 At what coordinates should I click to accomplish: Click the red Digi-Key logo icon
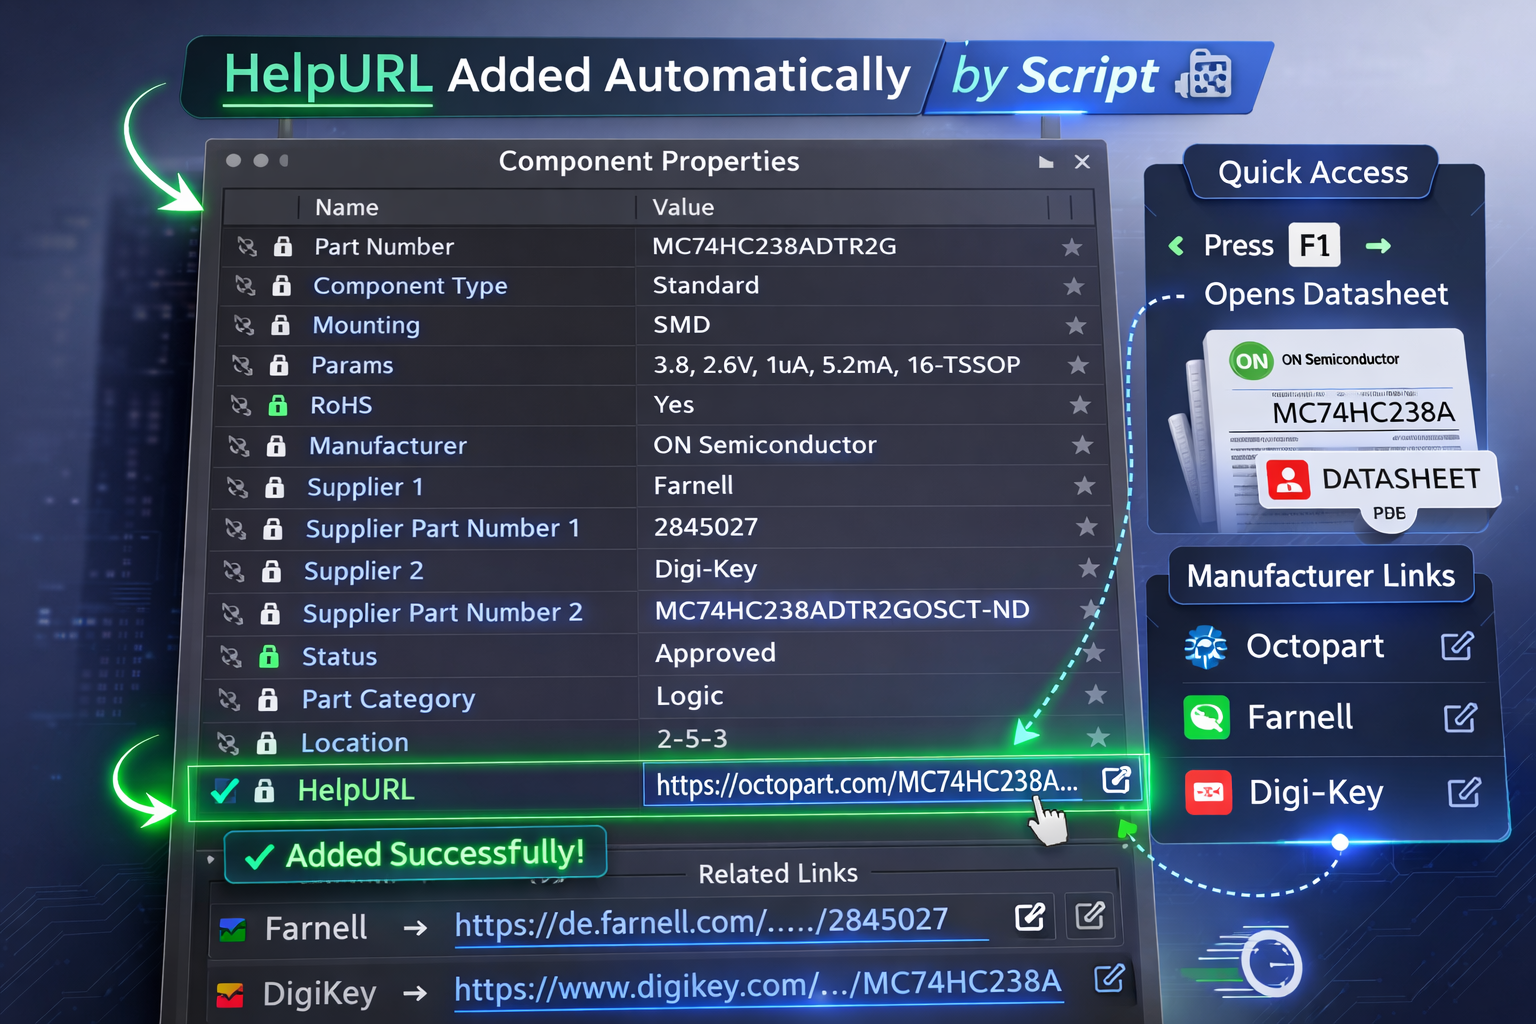[x=1209, y=793]
